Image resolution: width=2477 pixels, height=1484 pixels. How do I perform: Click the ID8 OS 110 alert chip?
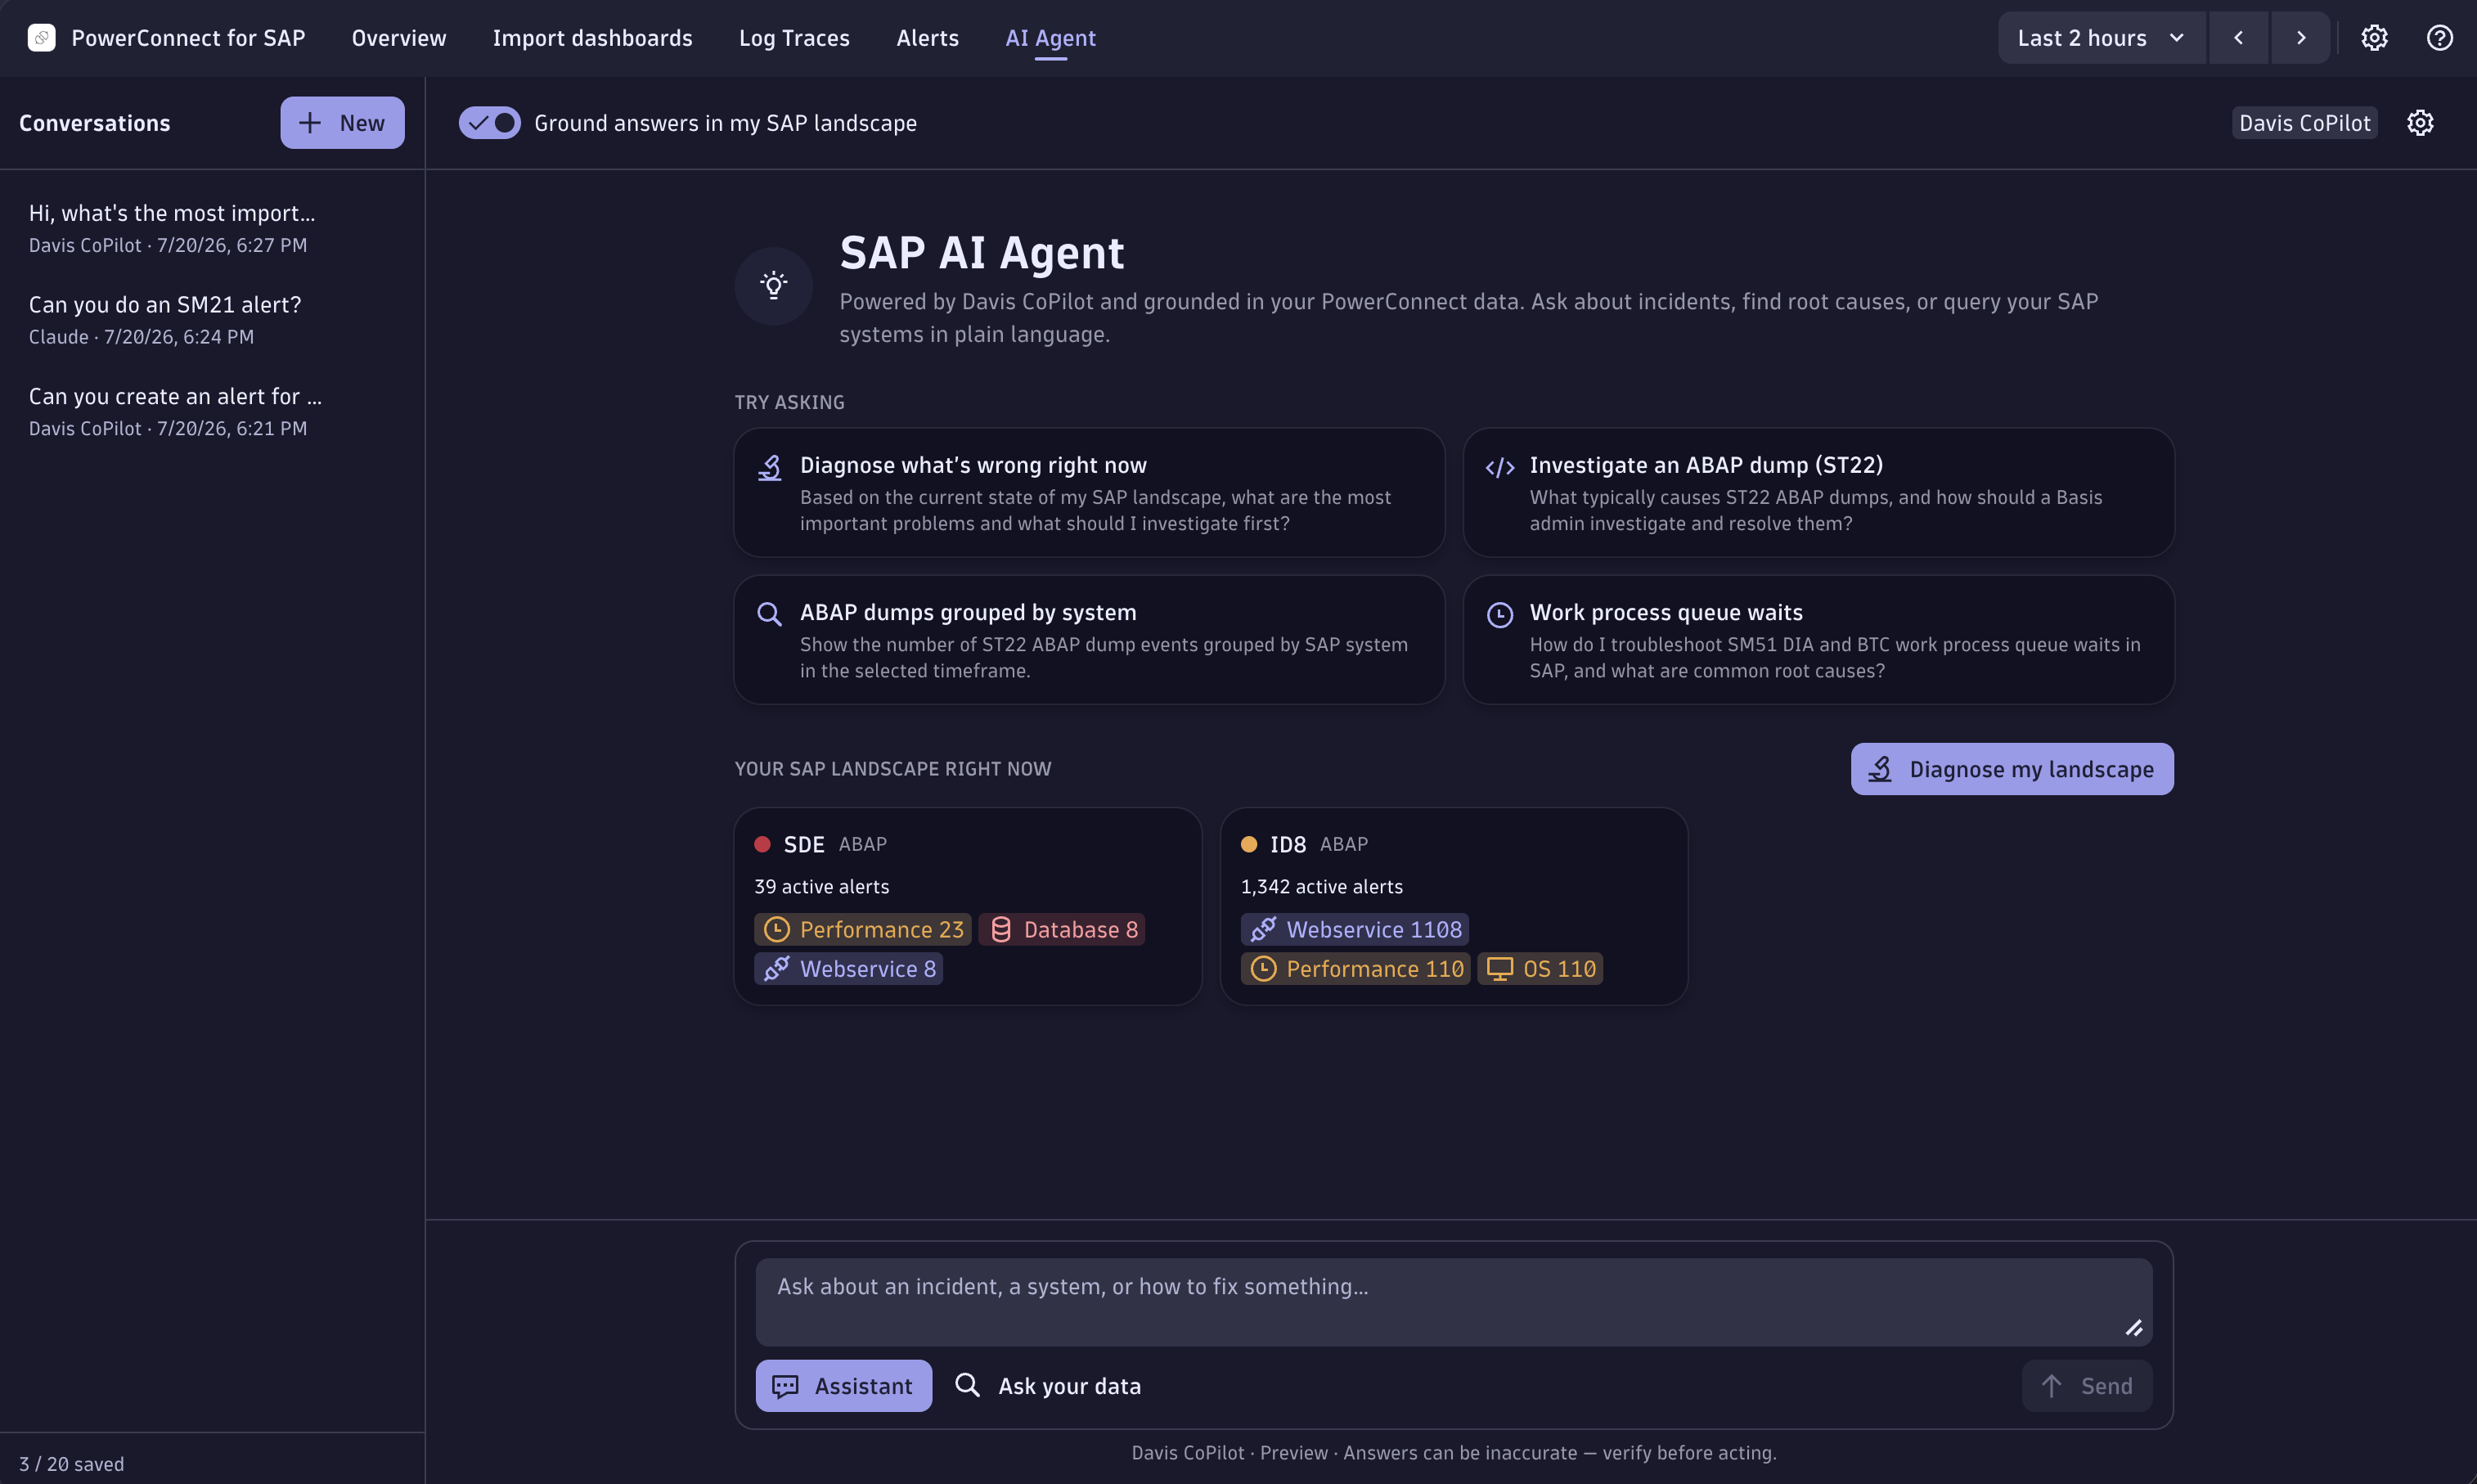click(1541, 969)
